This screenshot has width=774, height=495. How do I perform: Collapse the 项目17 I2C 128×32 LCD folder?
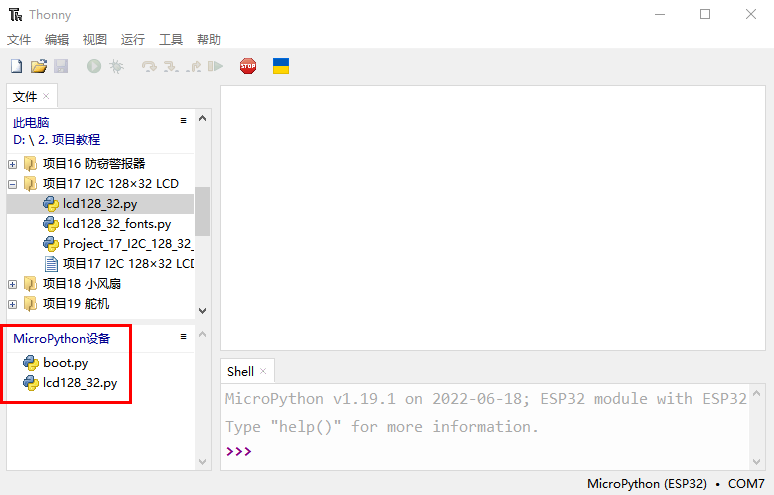(12, 184)
